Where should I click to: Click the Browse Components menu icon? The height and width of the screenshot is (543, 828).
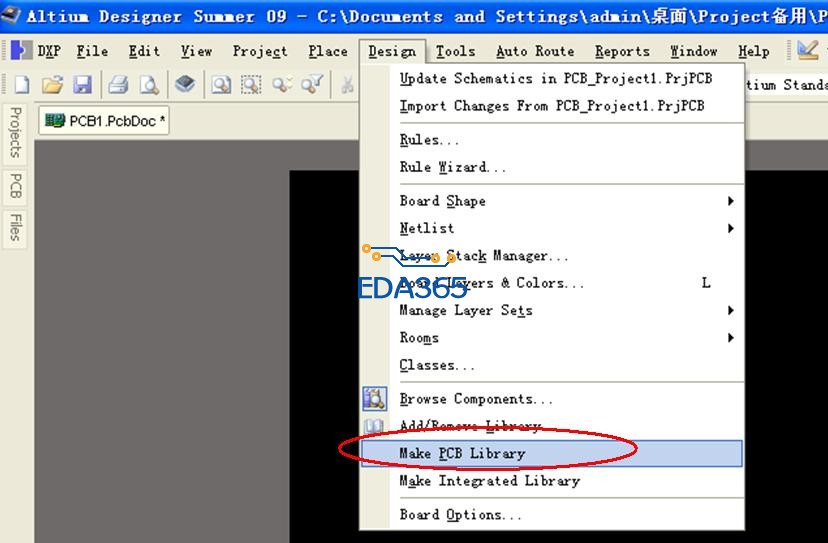(374, 399)
